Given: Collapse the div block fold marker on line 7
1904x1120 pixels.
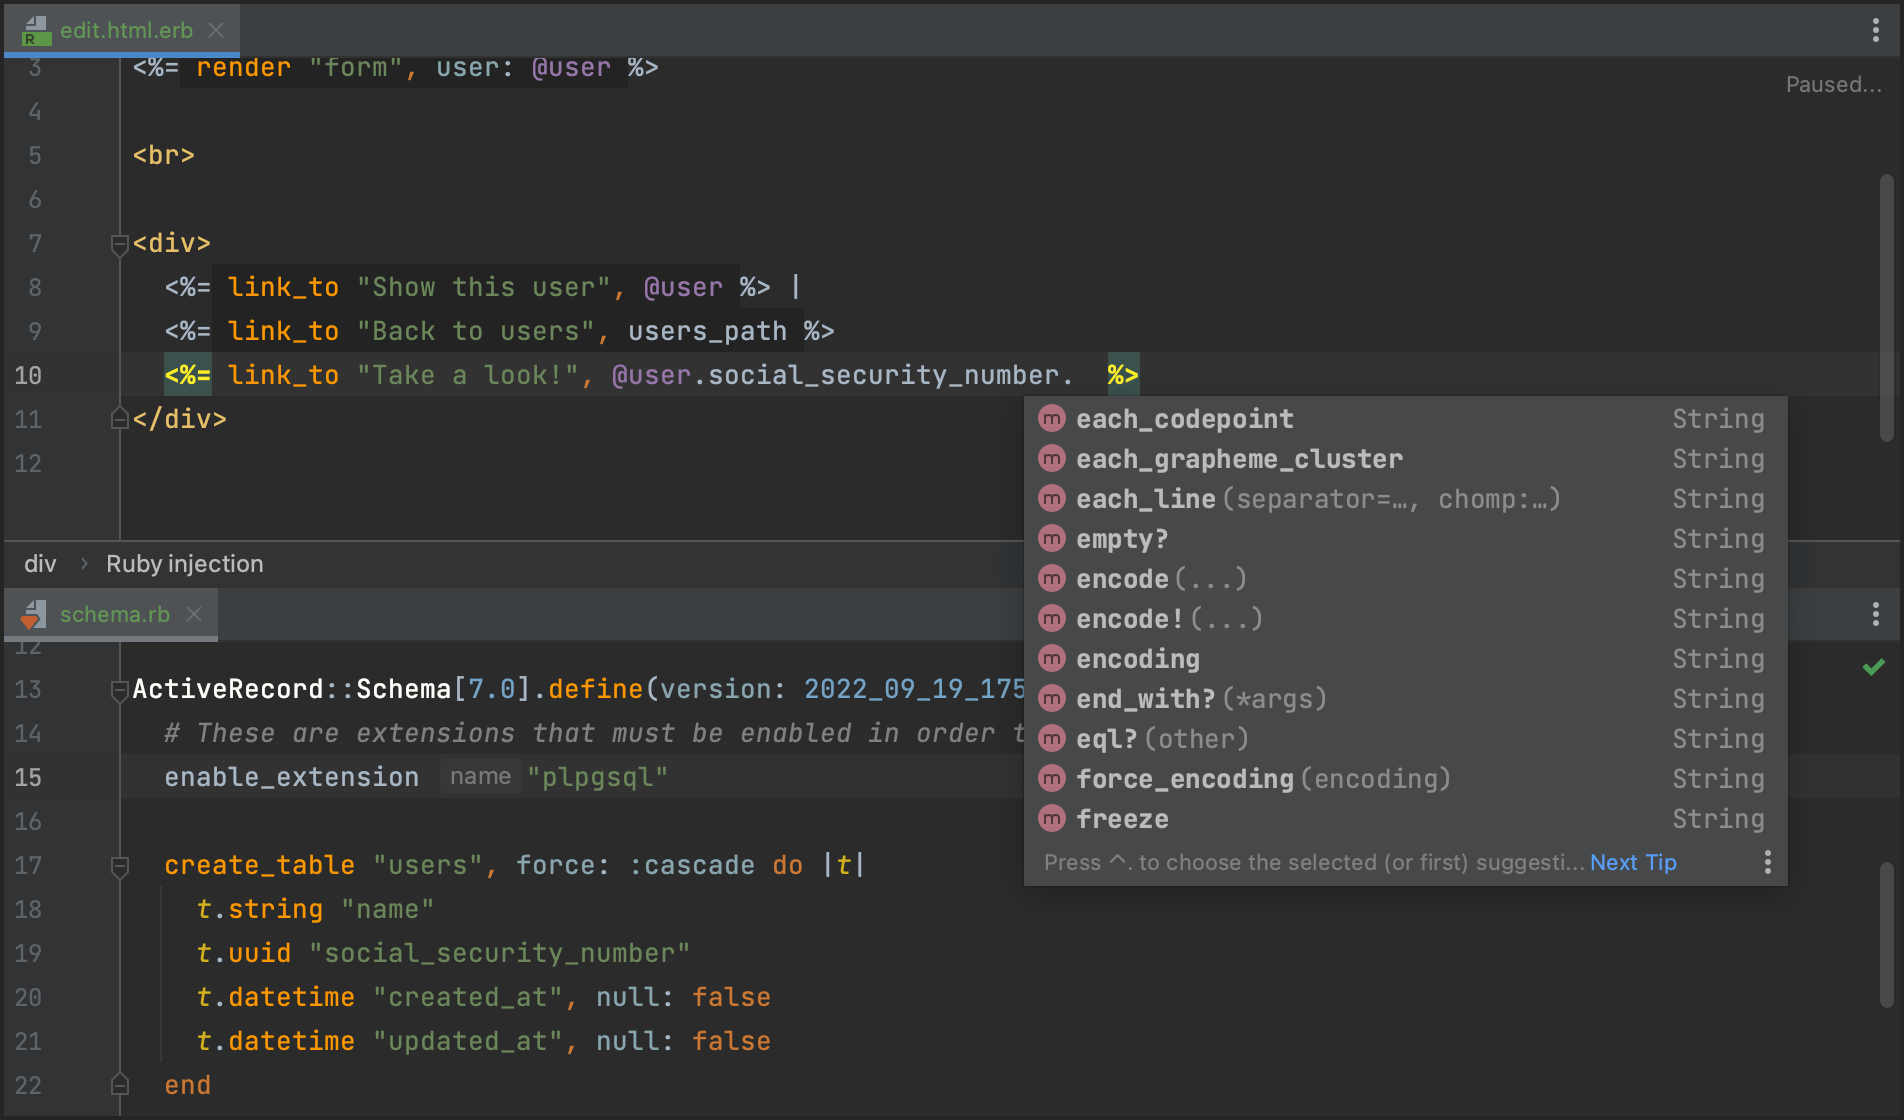Looking at the screenshot, I should (119, 243).
